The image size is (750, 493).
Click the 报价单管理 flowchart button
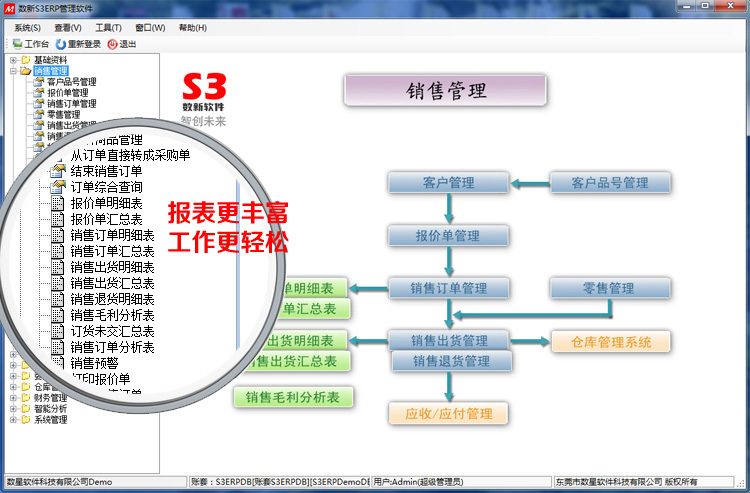tap(448, 236)
